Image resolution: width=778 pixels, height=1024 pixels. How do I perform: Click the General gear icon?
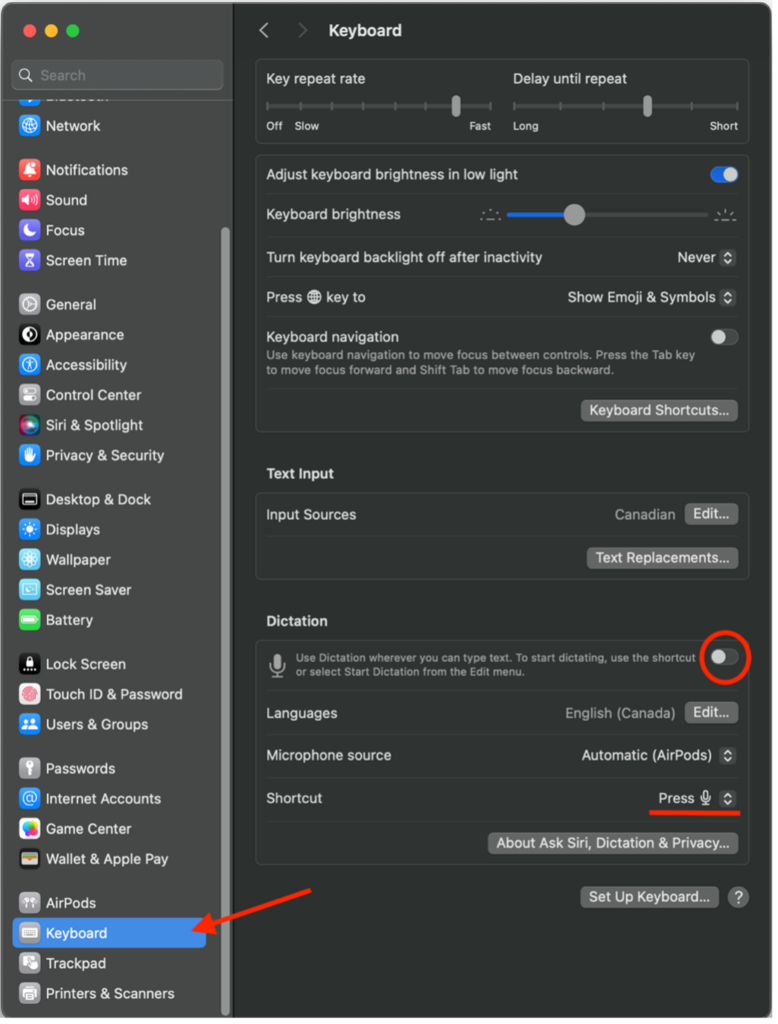click(x=29, y=306)
